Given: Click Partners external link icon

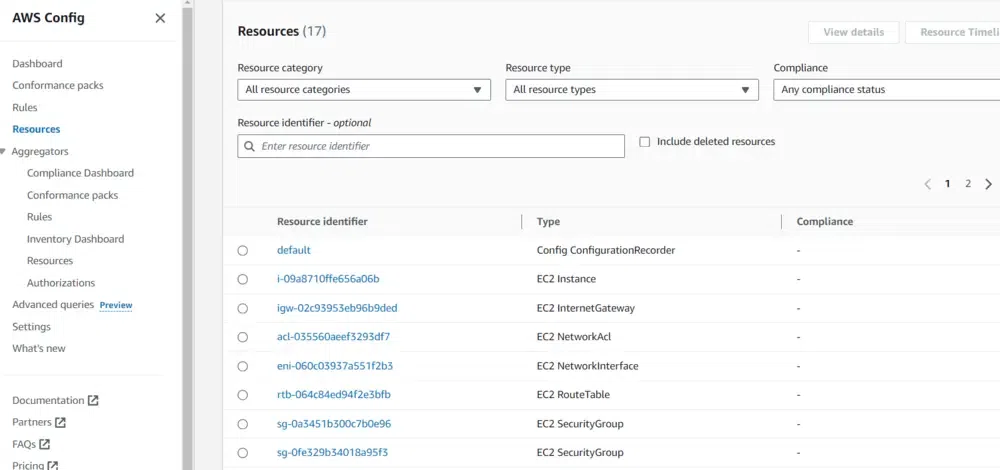Looking at the screenshot, I should pyautogui.click(x=61, y=422).
